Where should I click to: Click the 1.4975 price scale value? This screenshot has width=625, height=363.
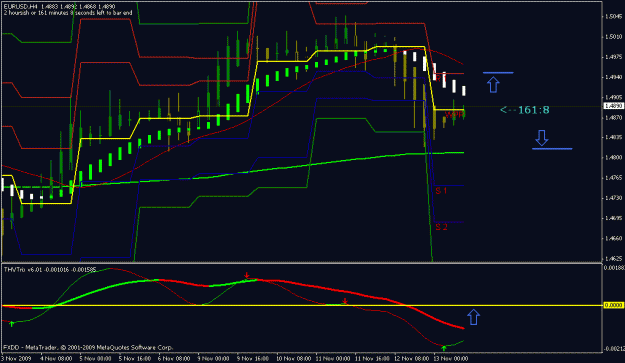613,57
